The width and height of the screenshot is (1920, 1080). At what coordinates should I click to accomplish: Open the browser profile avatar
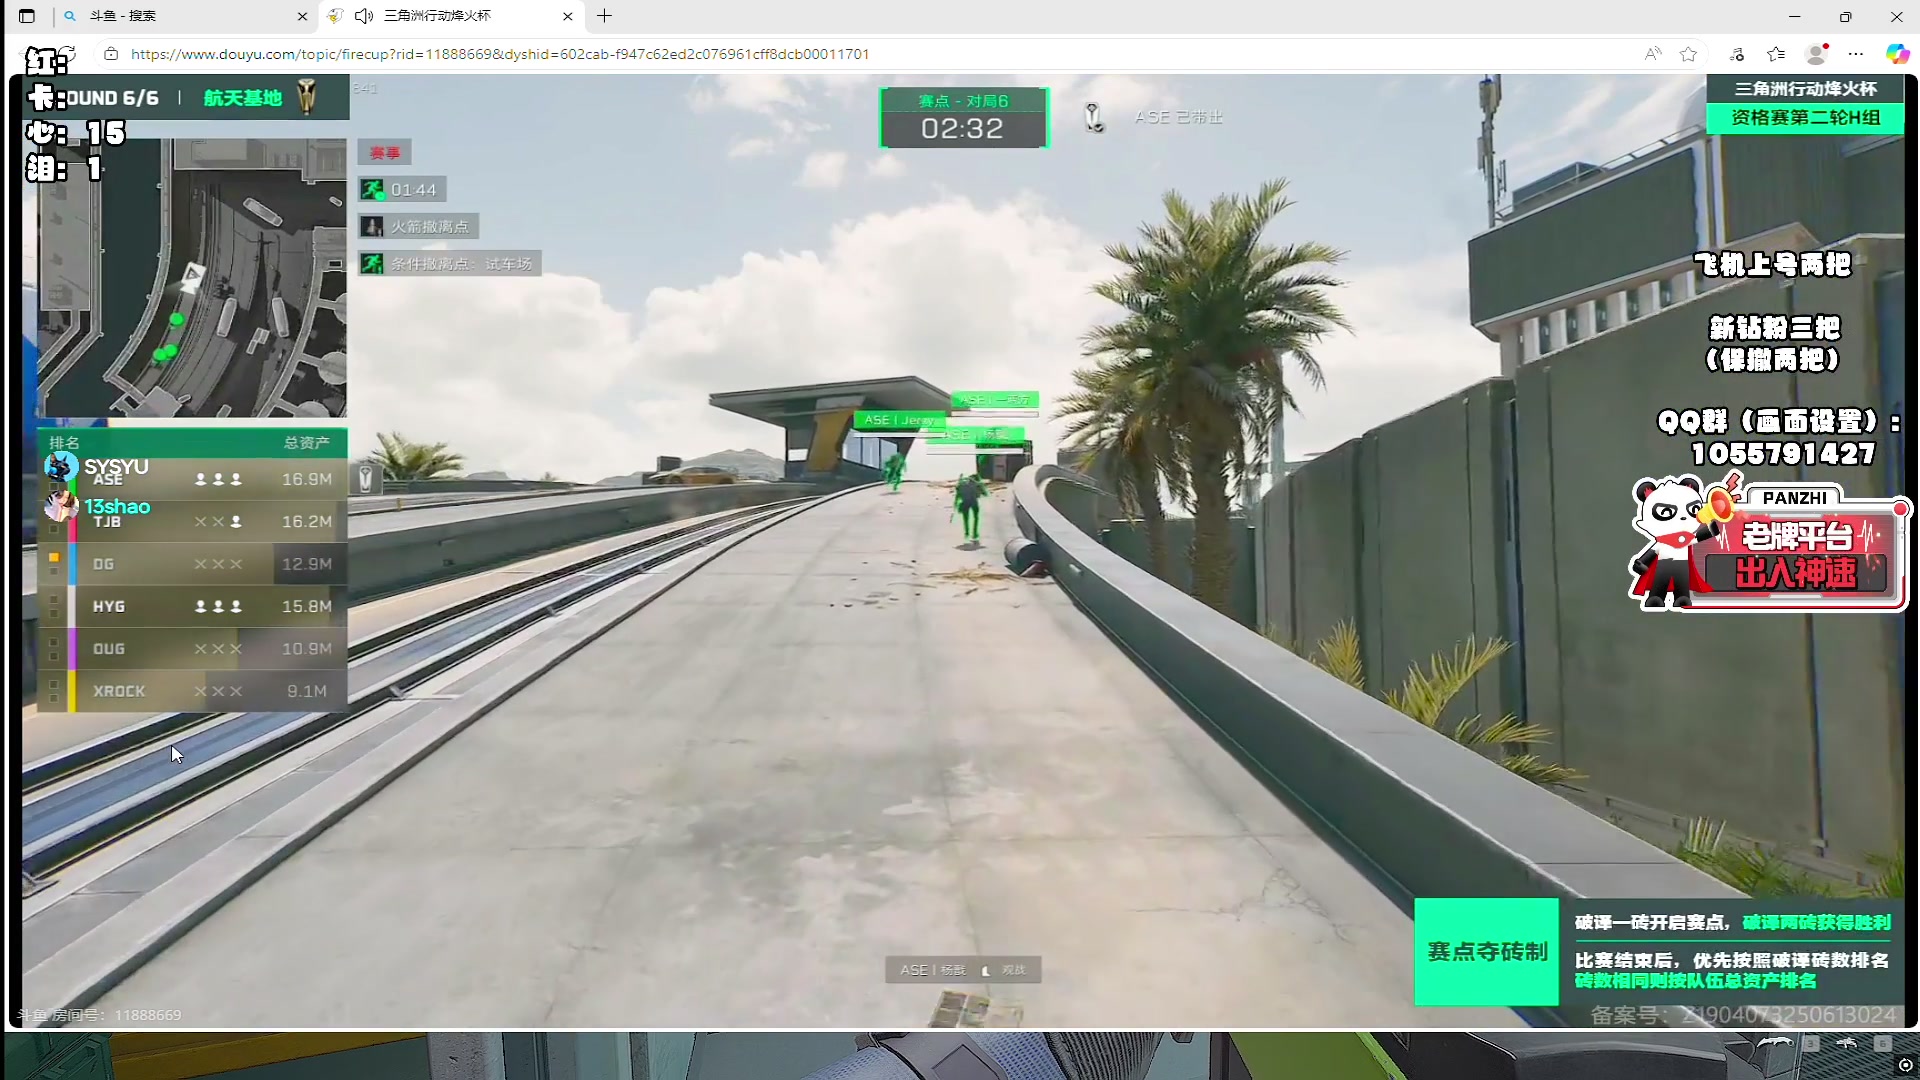[x=1816, y=54]
